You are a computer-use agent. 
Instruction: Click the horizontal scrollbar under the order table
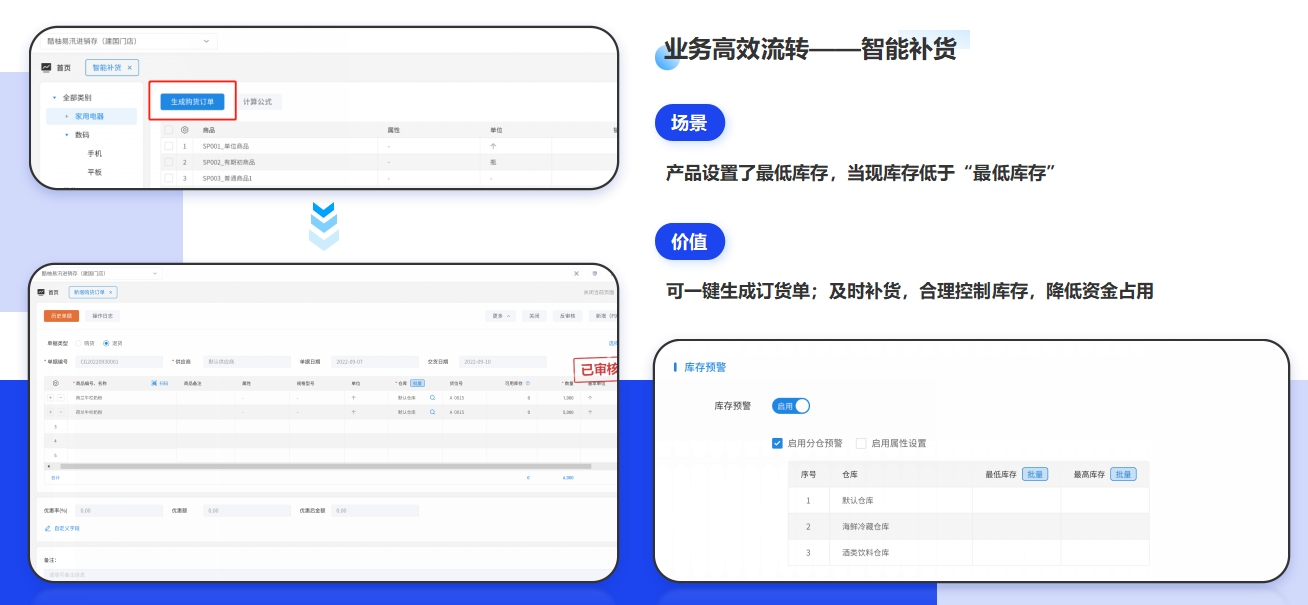[325, 466]
